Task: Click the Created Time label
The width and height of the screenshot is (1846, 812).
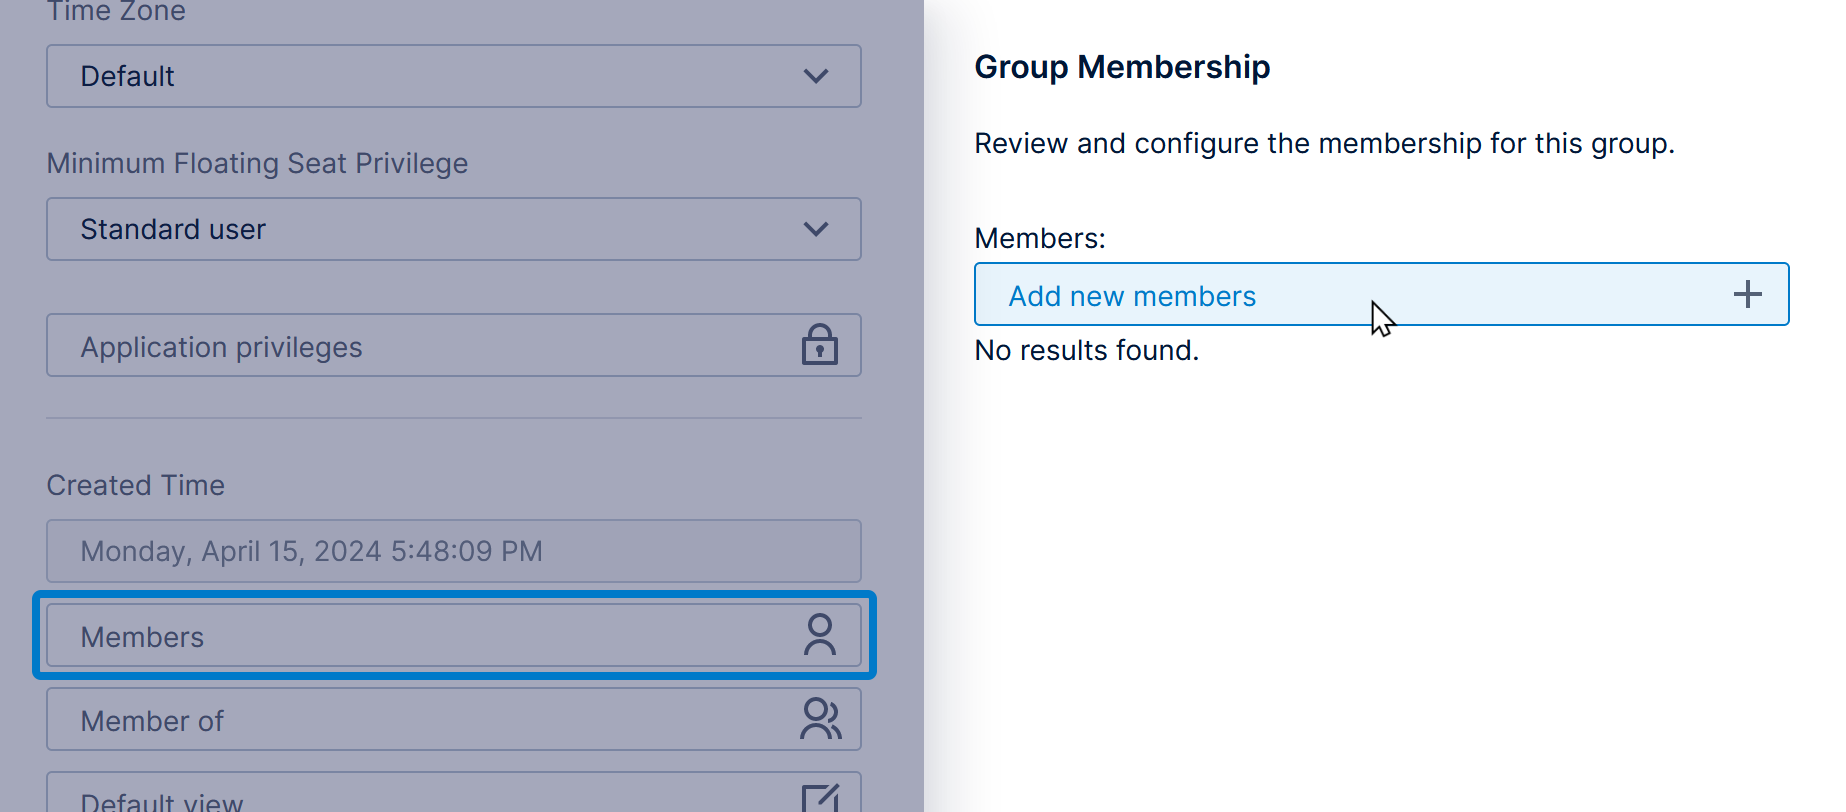Action: tap(136, 485)
